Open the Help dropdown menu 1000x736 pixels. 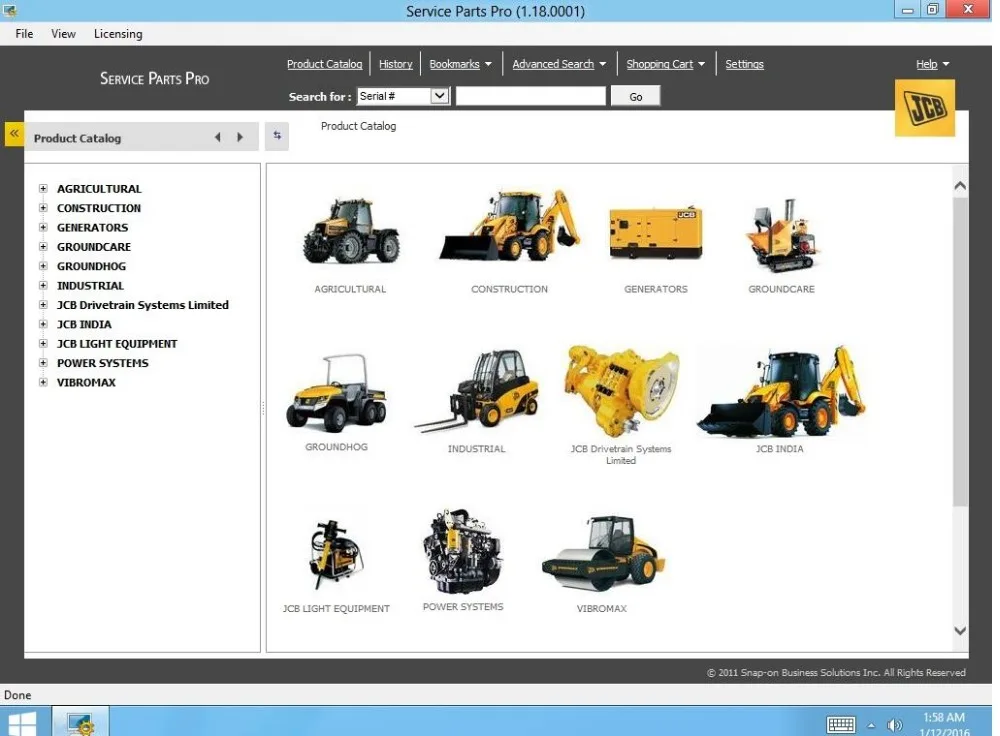click(x=932, y=64)
